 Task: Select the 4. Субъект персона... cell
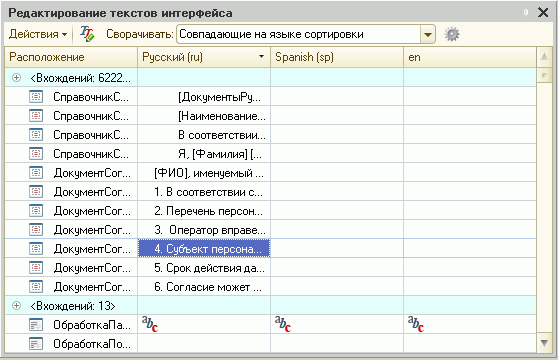pyautogui.click(x=204, y=249)
